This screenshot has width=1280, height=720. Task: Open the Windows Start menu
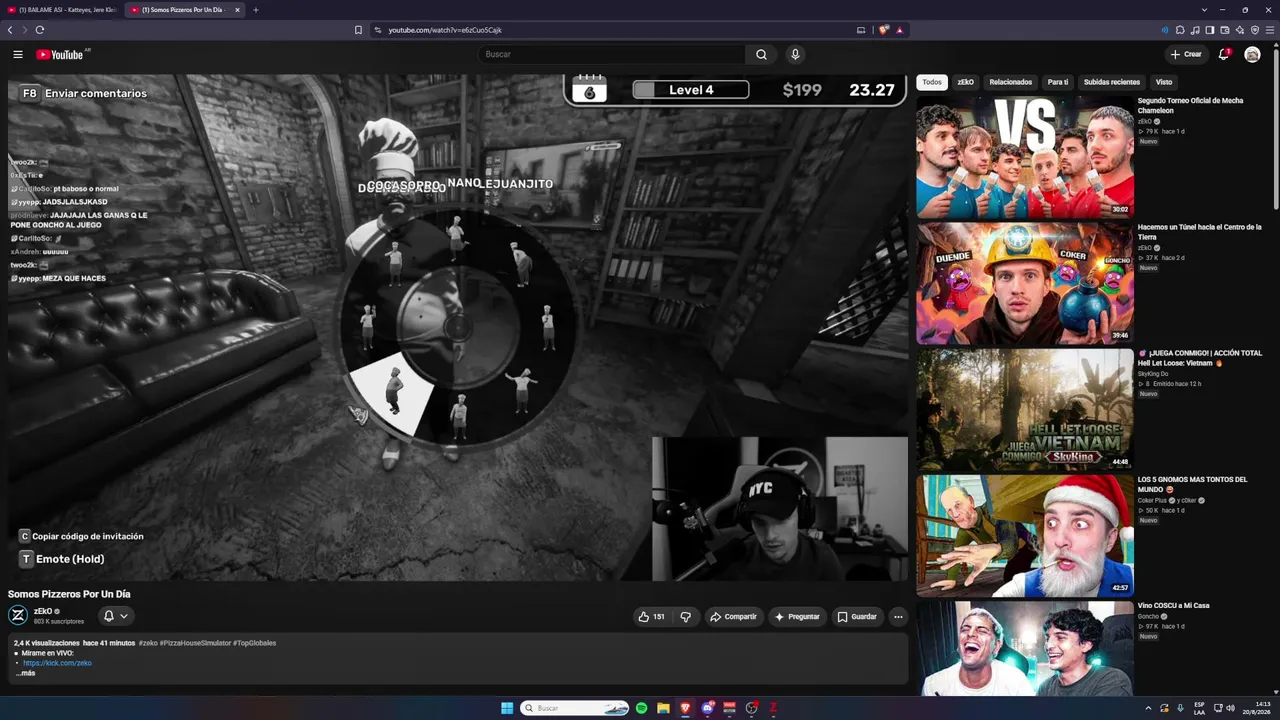(x=507, y=708)
